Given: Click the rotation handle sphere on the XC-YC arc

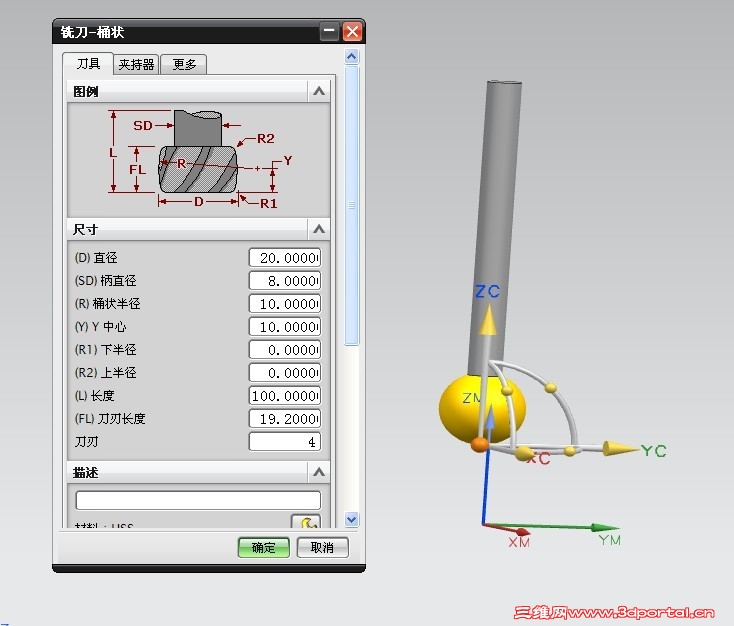Looking at the screenshot, I should click(570, 451).
